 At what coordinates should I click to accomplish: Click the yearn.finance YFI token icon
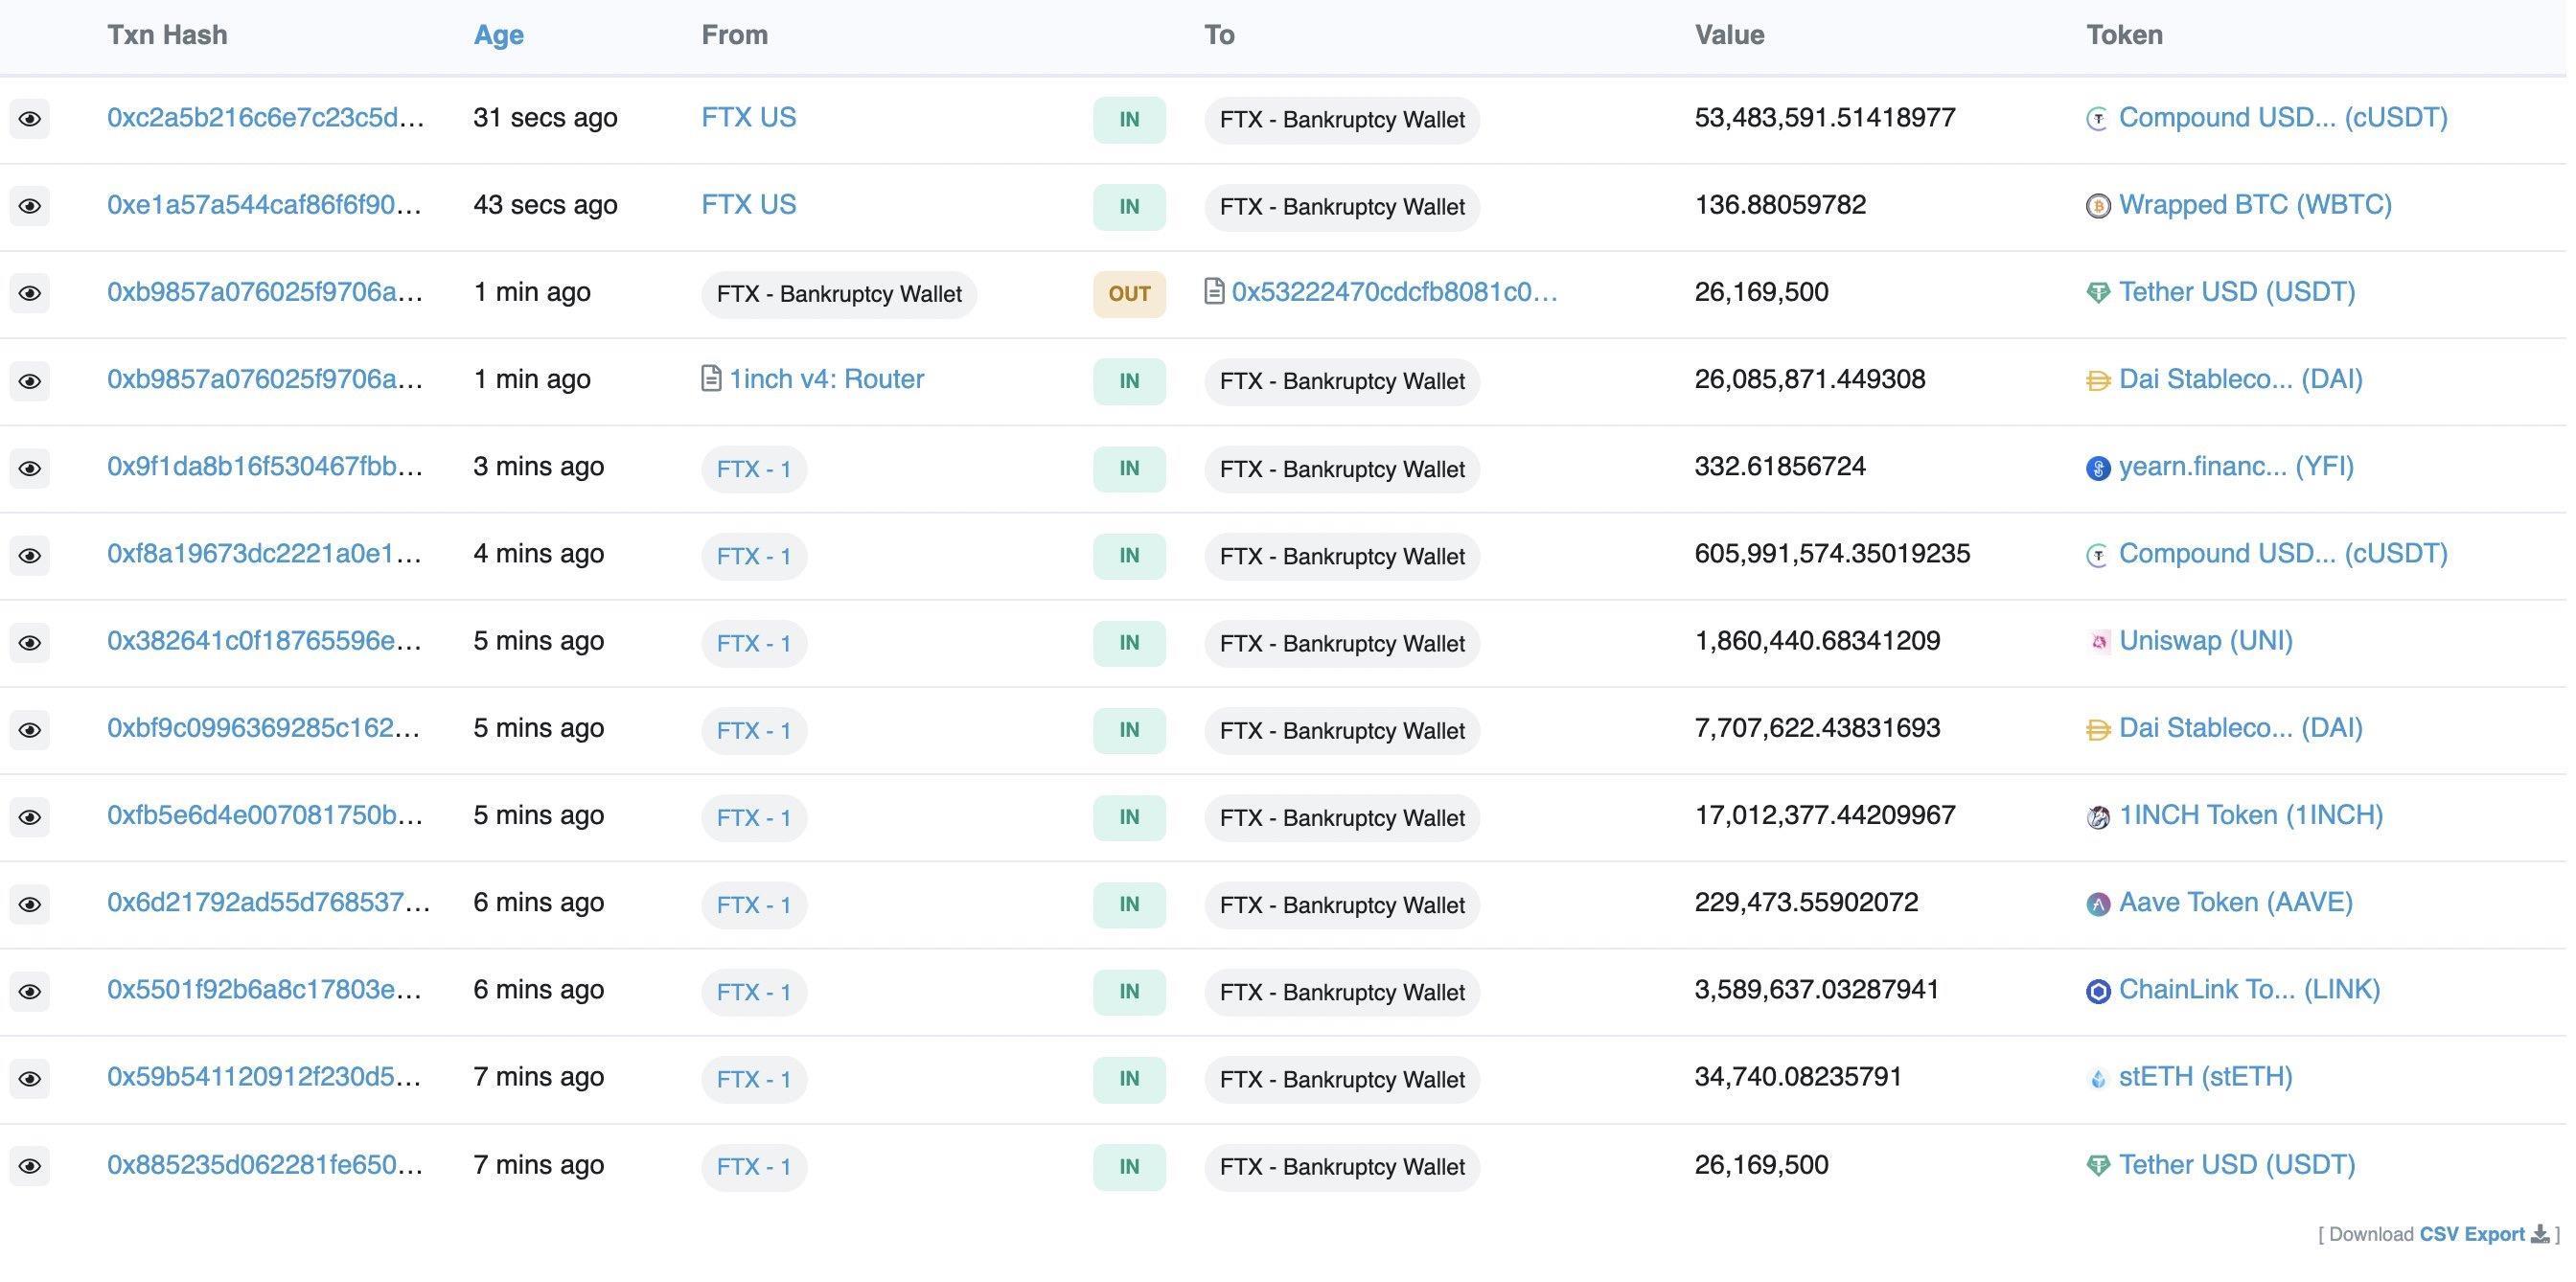point(2098,468)
